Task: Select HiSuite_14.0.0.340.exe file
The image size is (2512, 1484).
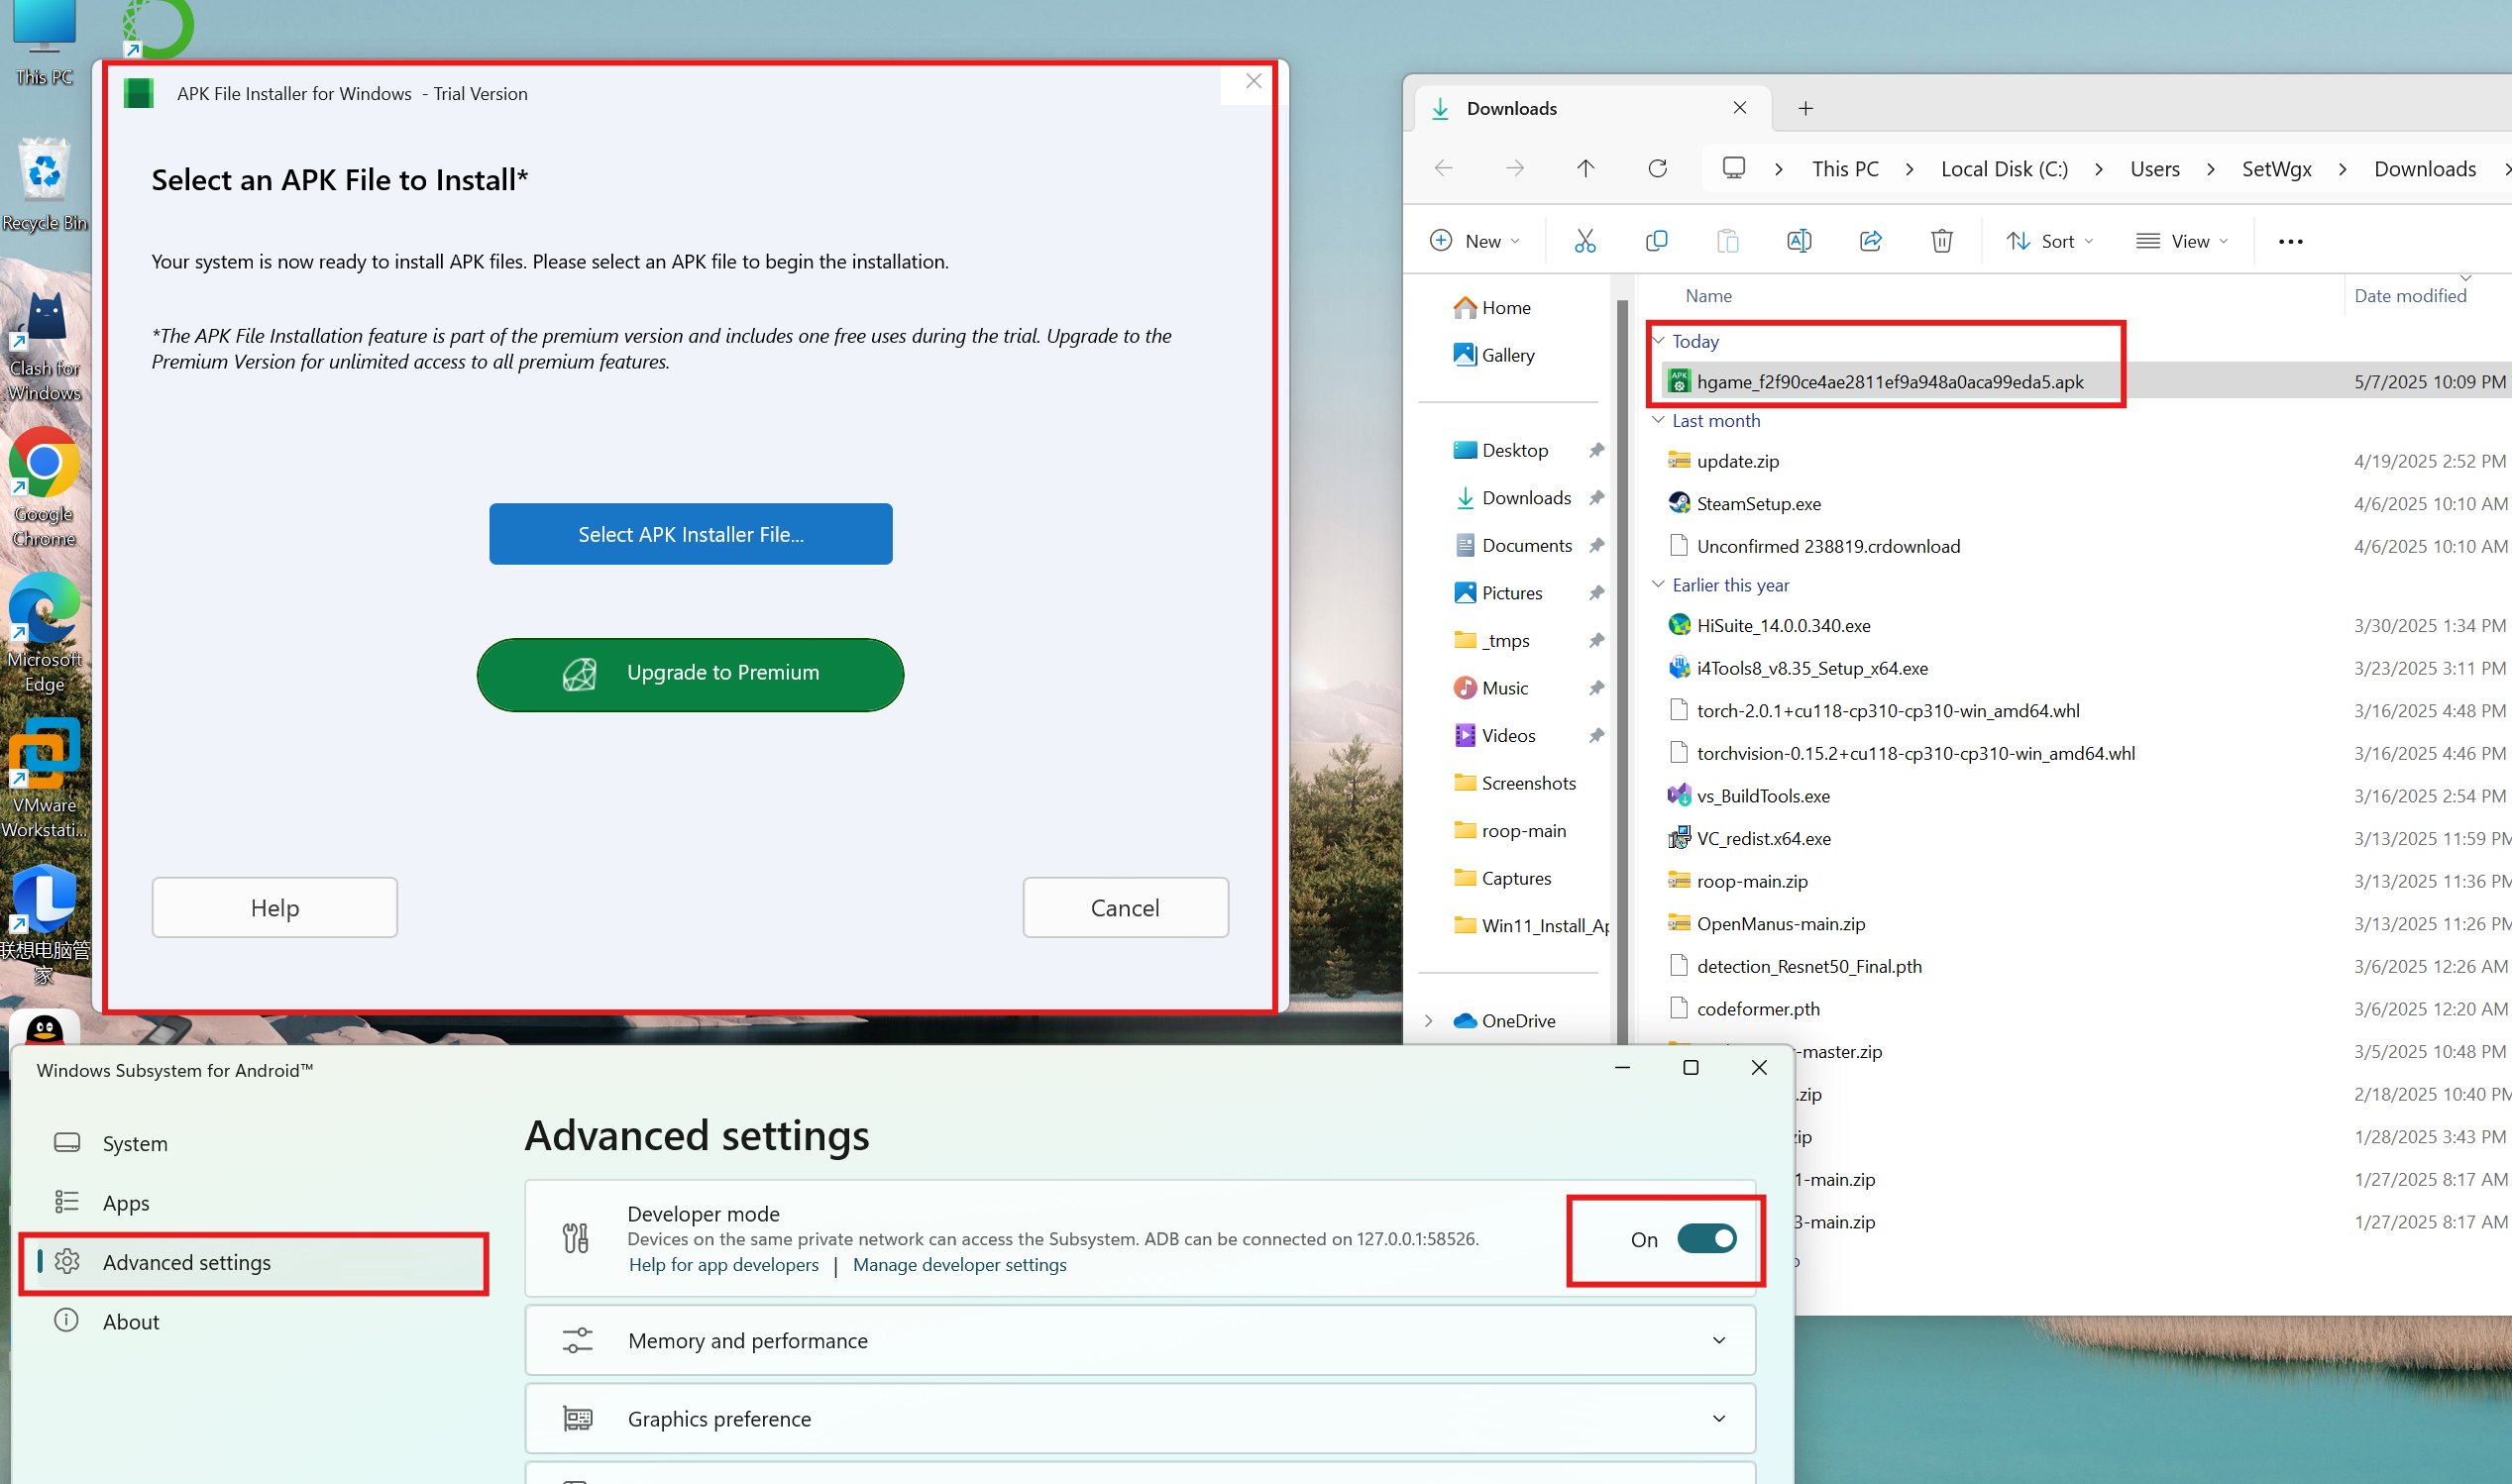Action: (x=1783, y=626)
